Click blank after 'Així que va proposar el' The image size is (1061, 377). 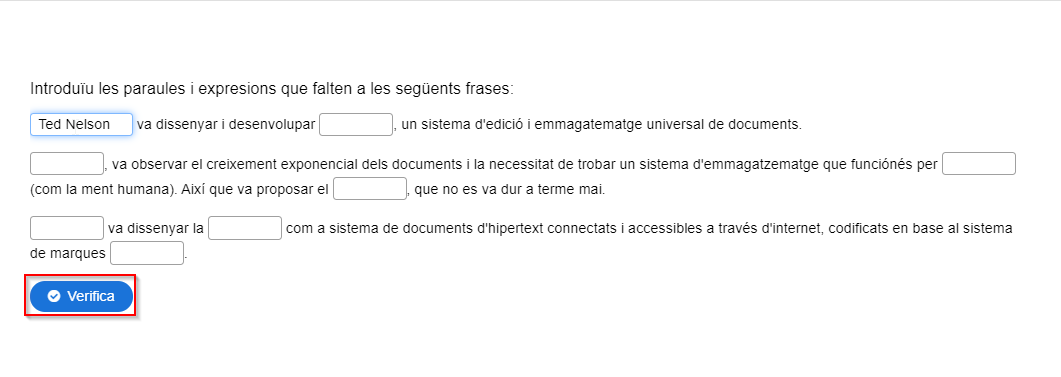pos(370,189)
